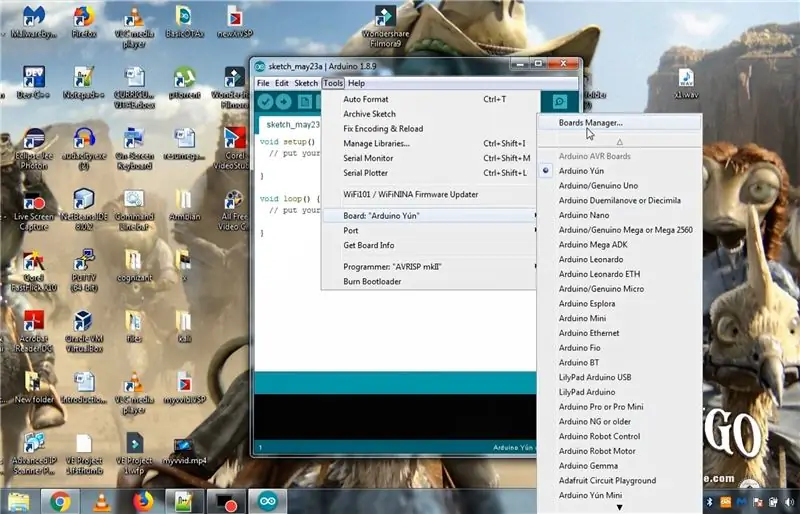Select Arduino/Genuino Uno board
800x514 pixels.
pyautogui.click(x=619, y=186)
